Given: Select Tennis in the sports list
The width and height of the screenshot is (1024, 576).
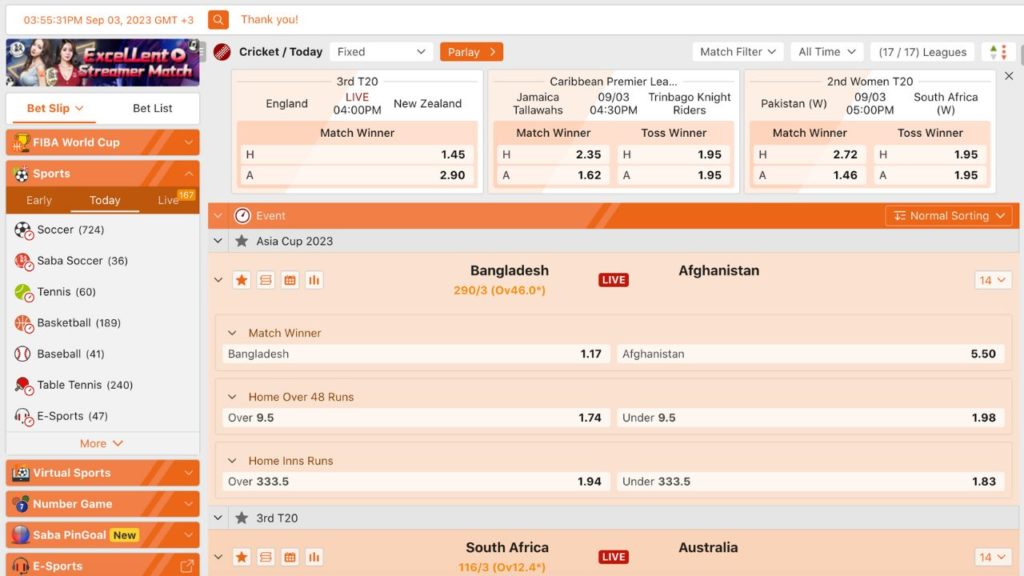Looking at the screenshot, I should 103,292.
